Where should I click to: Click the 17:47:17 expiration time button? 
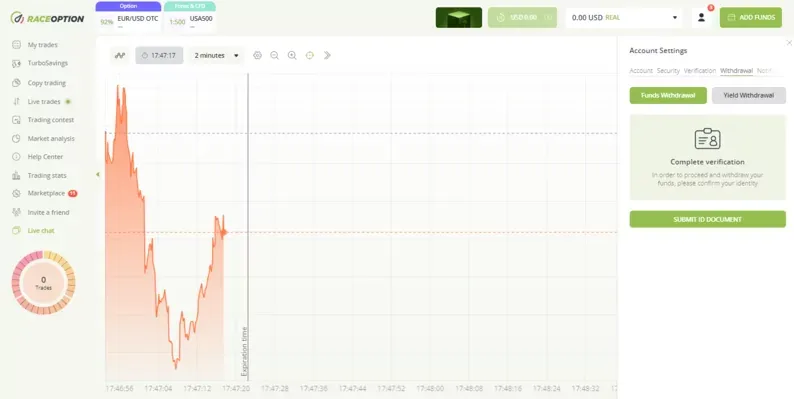(x=159, y=56)
